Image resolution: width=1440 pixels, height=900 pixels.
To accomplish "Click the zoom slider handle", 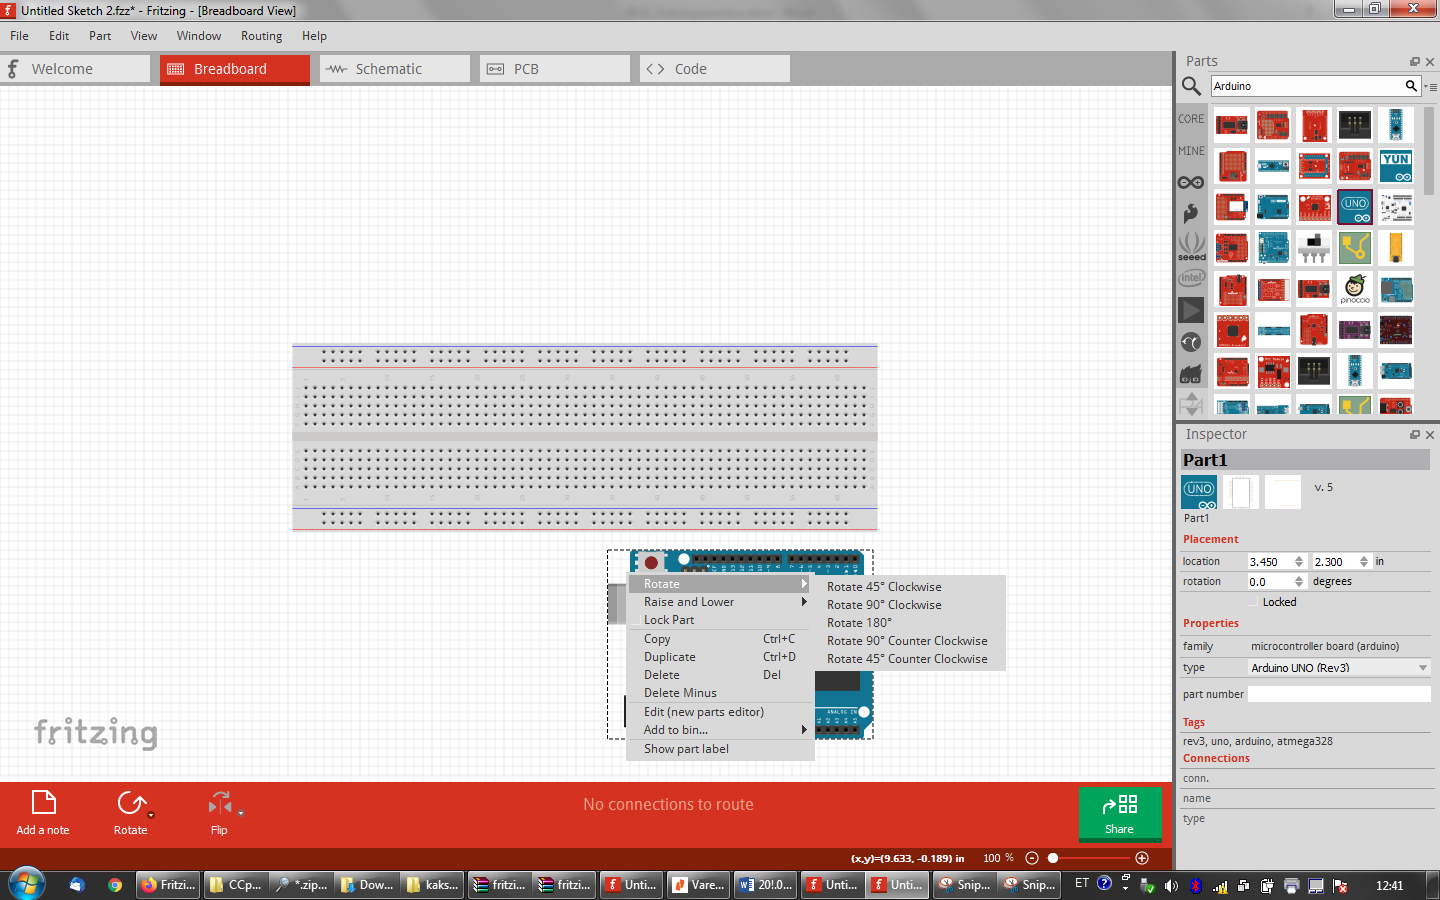I will pyautogui.click(x=1053, y=858).
